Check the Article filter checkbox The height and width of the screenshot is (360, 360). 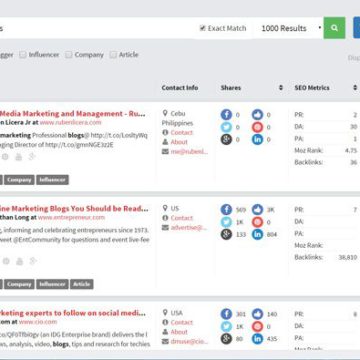point(113,55)
